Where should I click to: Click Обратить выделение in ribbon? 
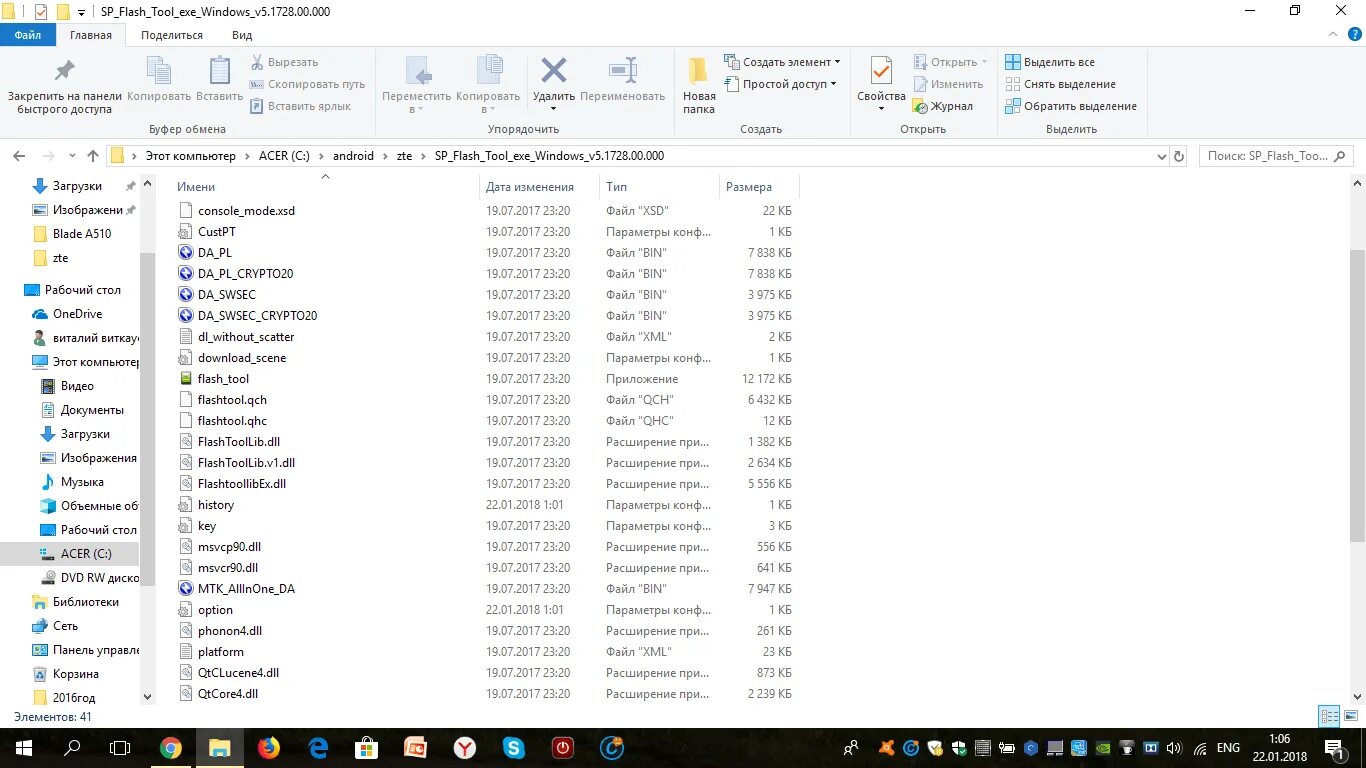coord(1071,106)
